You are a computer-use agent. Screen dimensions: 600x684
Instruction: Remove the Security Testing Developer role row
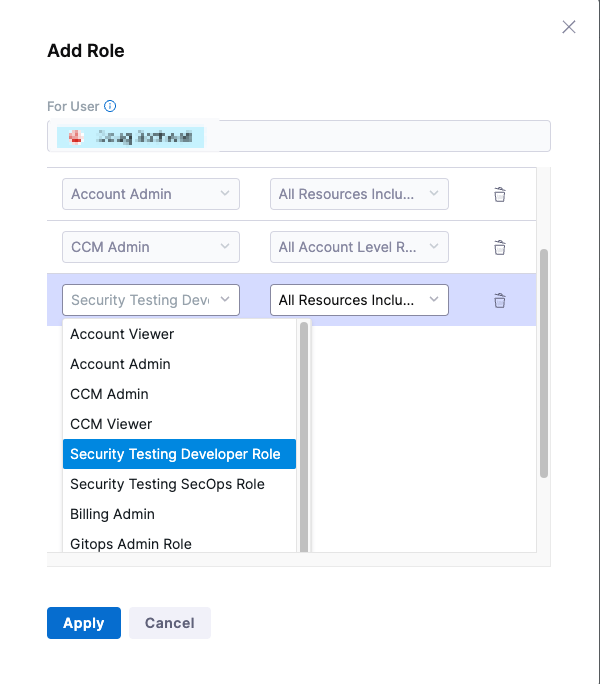pos(499,300)
